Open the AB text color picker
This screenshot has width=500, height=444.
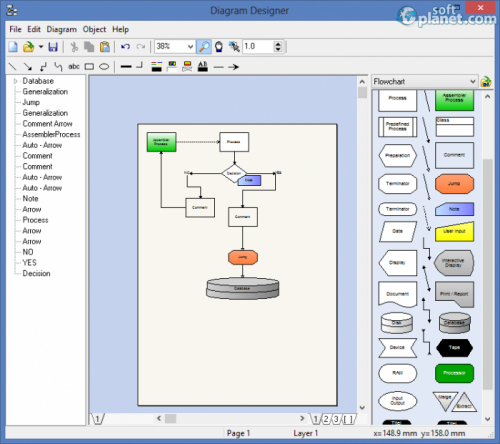(203, 67)
